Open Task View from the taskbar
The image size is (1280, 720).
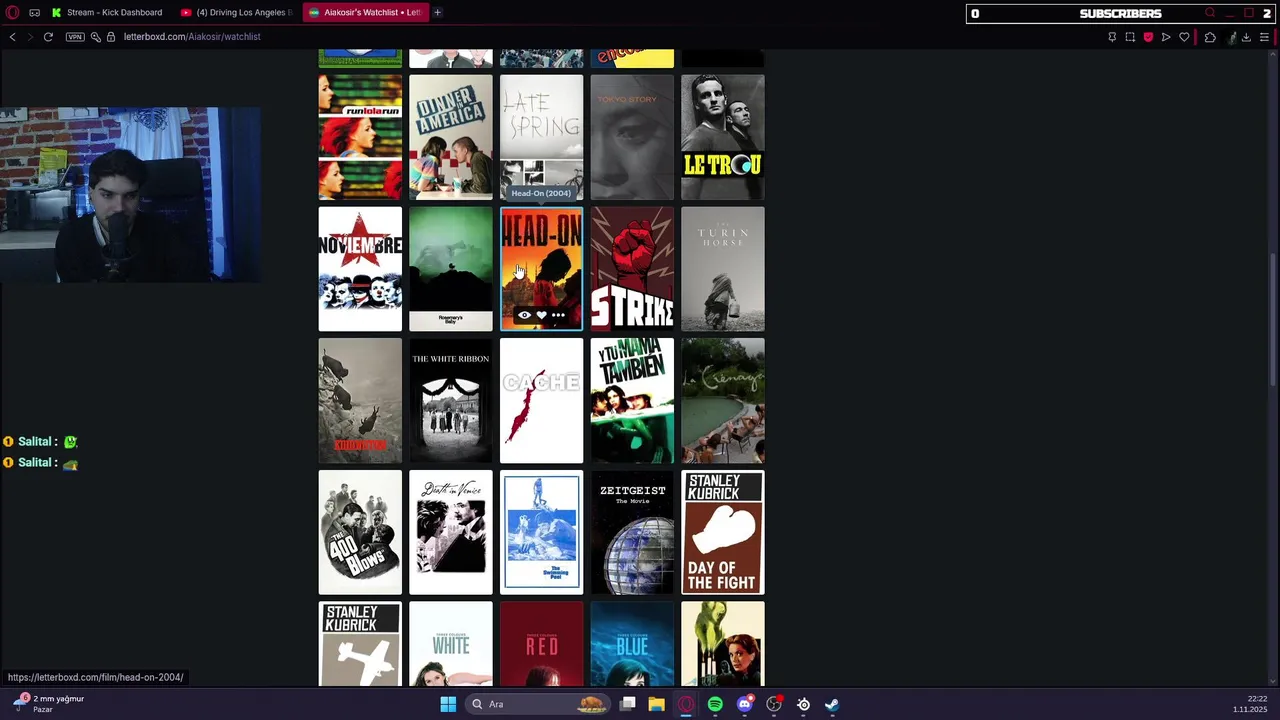pos(628,704)
